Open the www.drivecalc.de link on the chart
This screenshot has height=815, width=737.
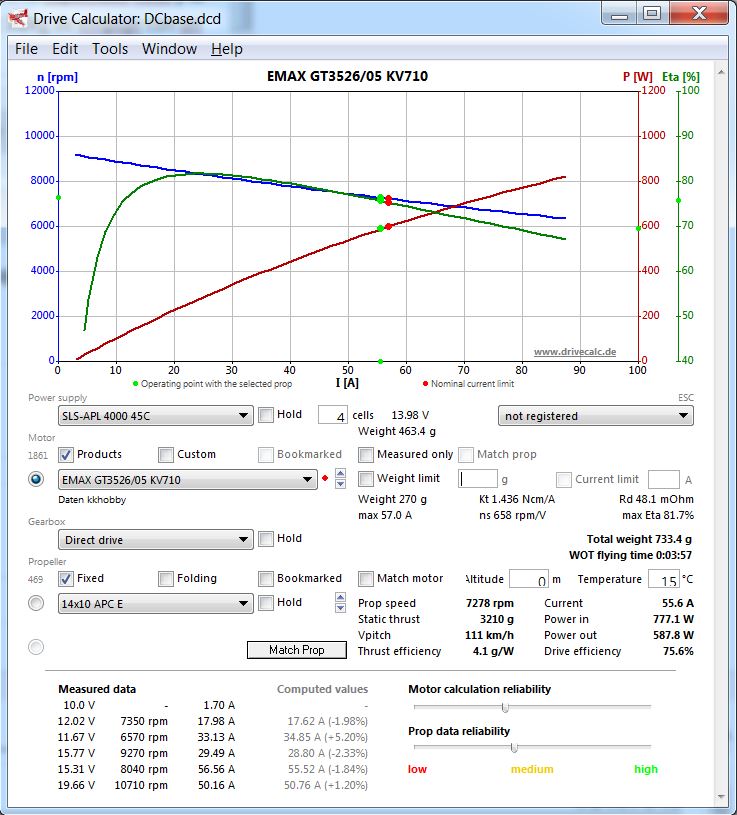coord(575,352)
